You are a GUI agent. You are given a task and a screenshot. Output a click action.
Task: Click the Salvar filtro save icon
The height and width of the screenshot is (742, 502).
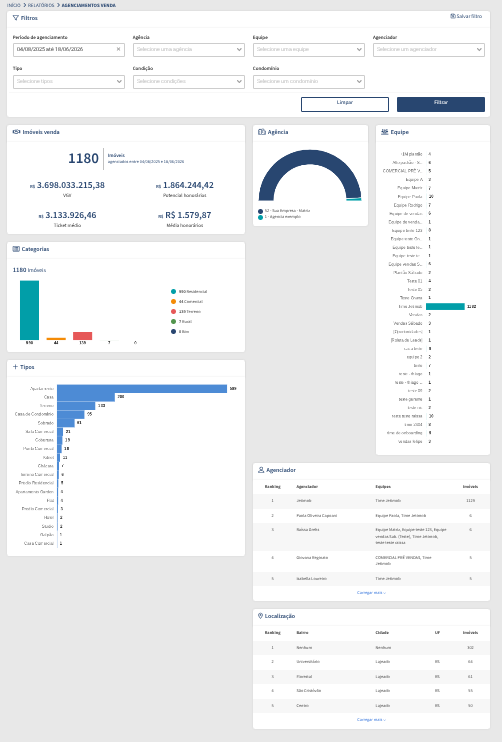452,16
